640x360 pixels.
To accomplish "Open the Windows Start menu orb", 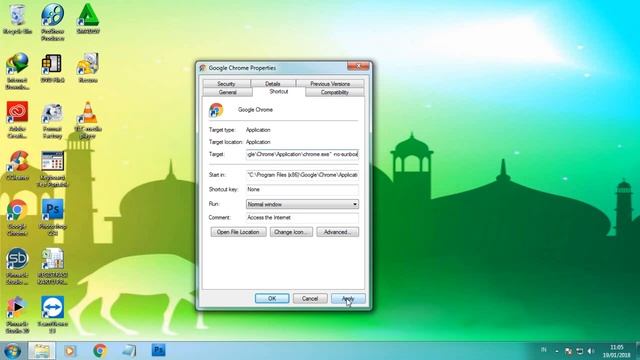I will (12, 351).
